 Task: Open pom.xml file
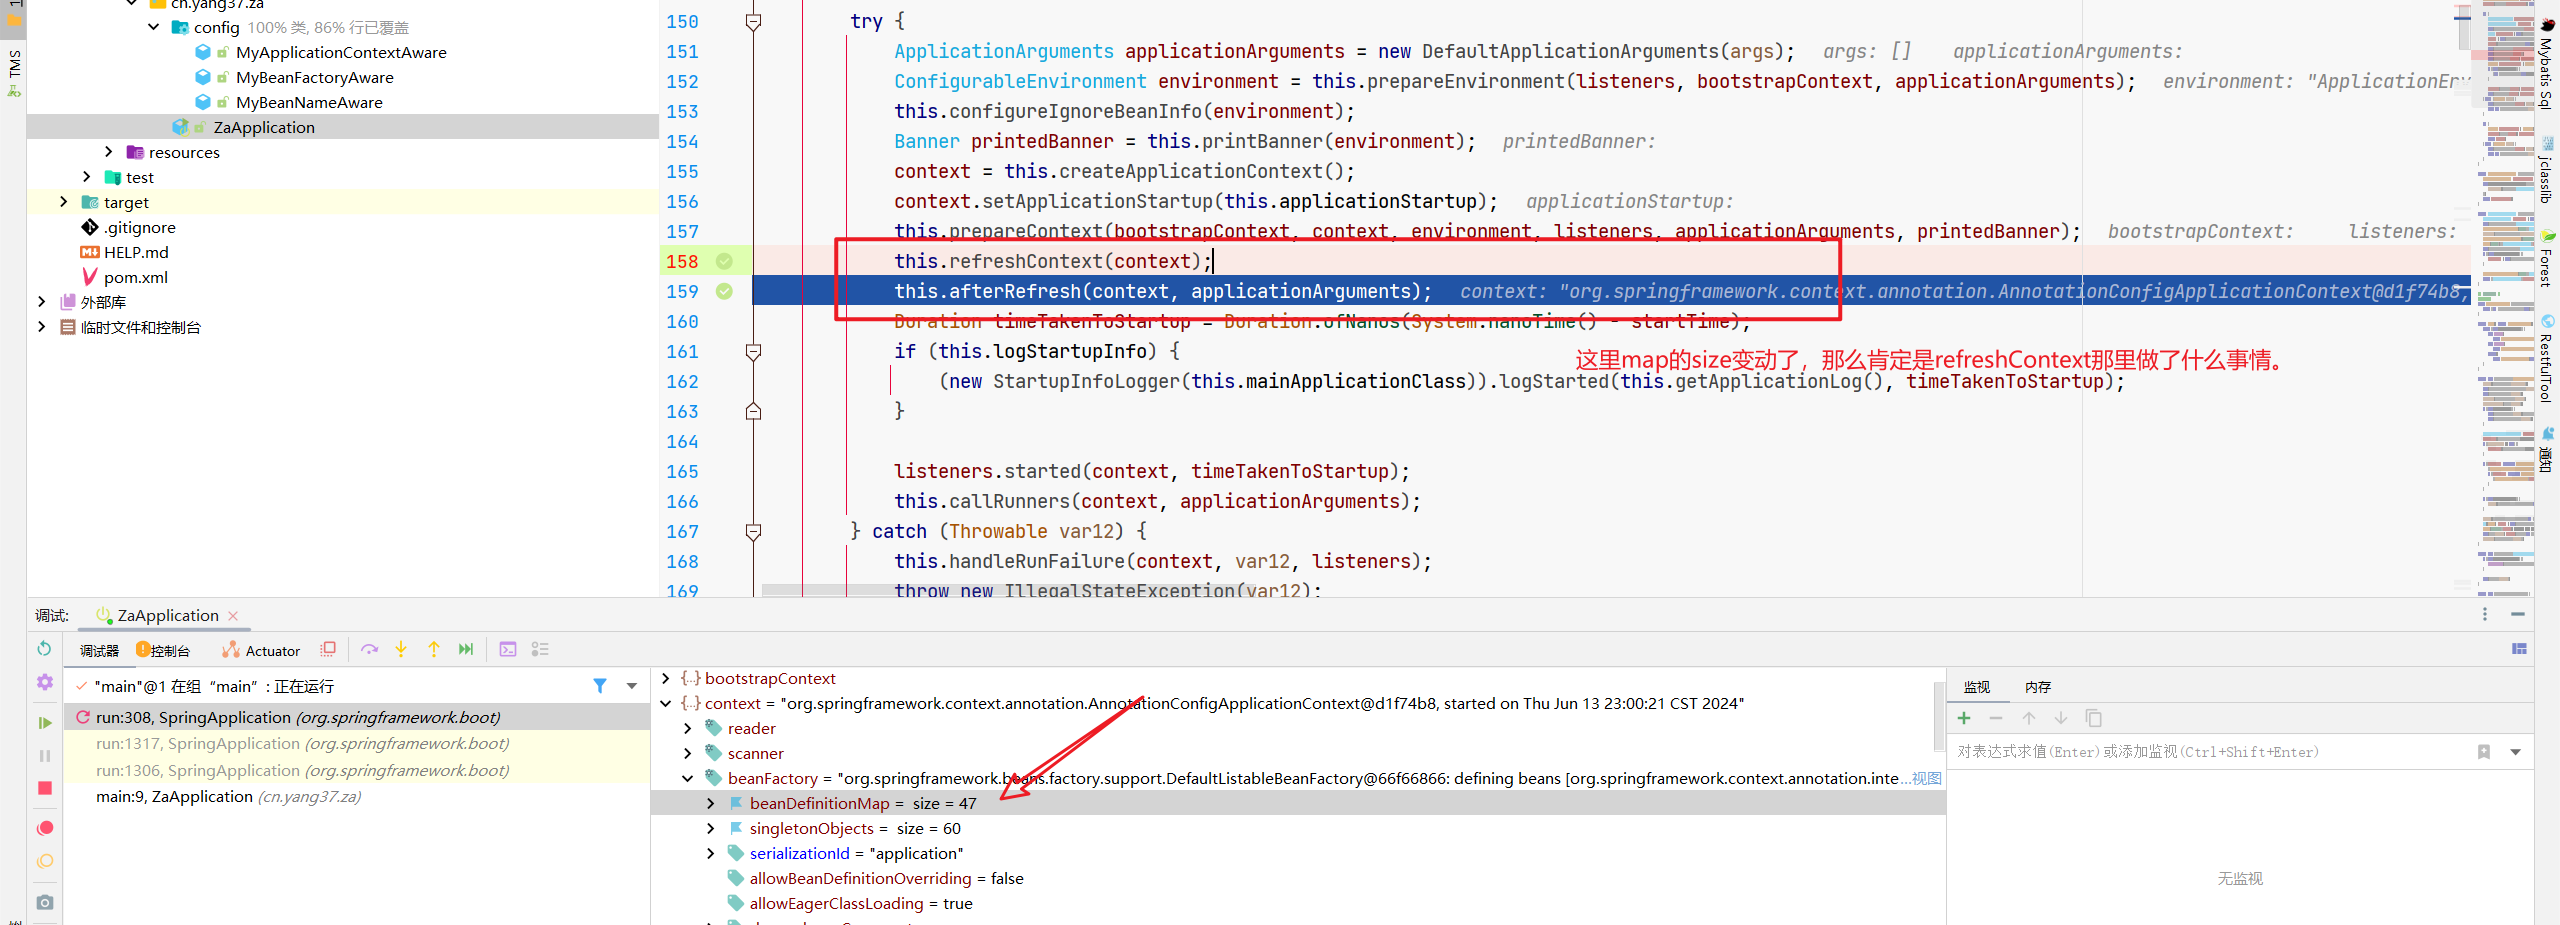point(136,277)
